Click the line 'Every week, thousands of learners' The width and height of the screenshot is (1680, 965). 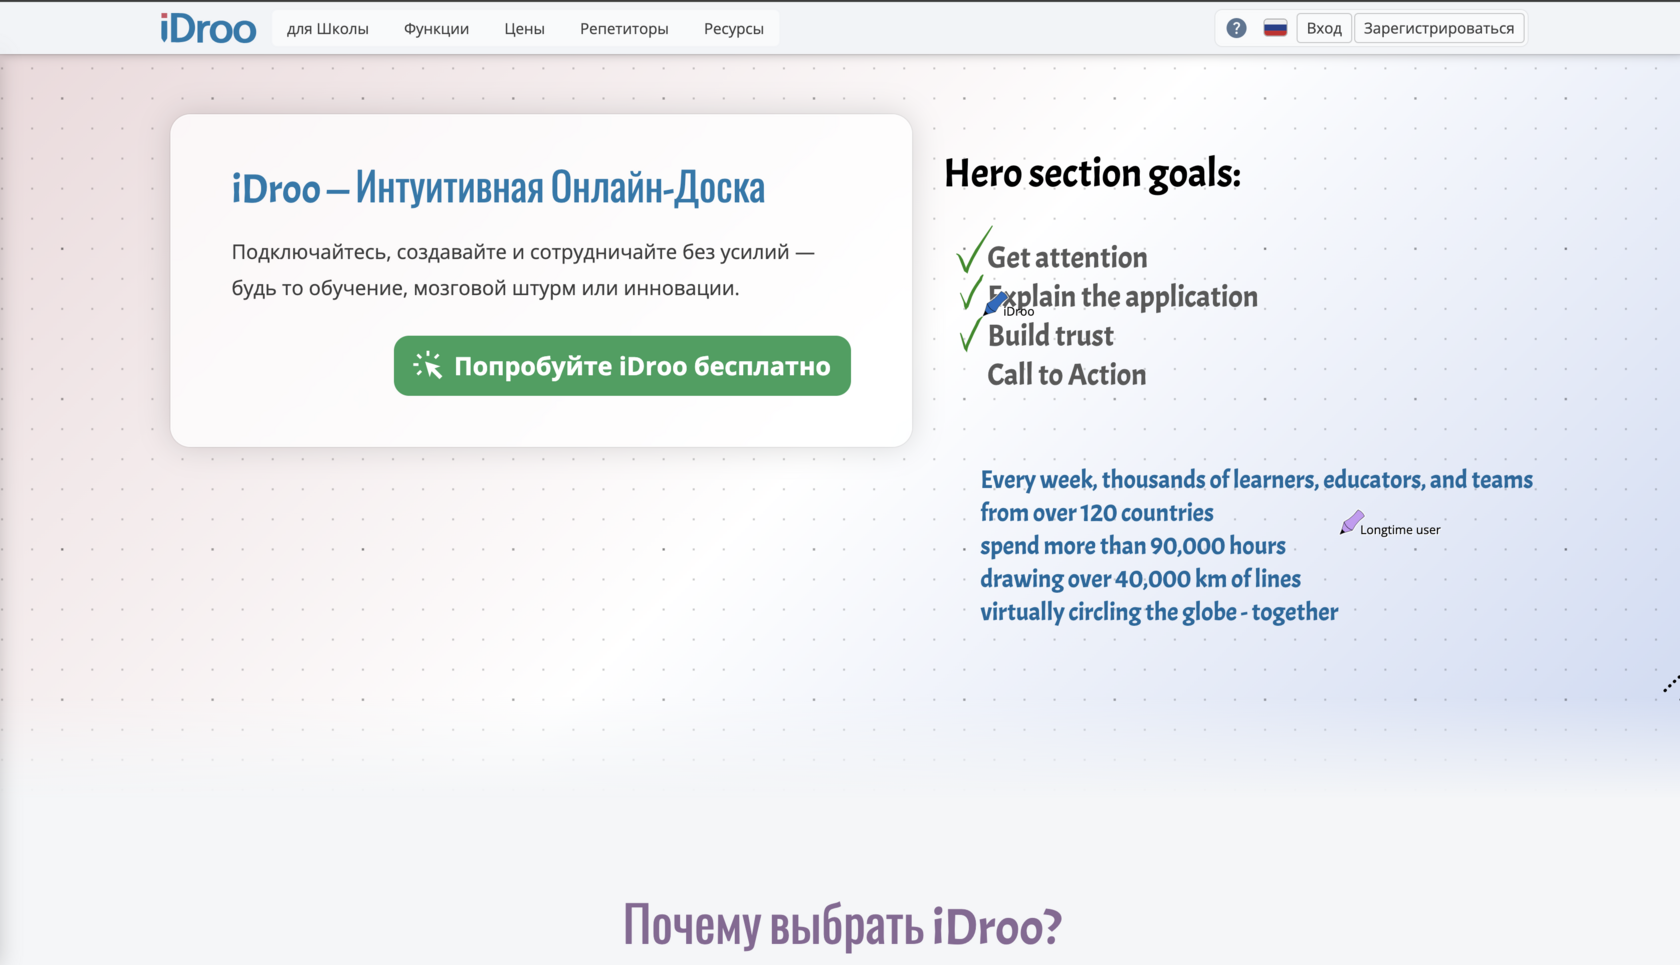1256,480
